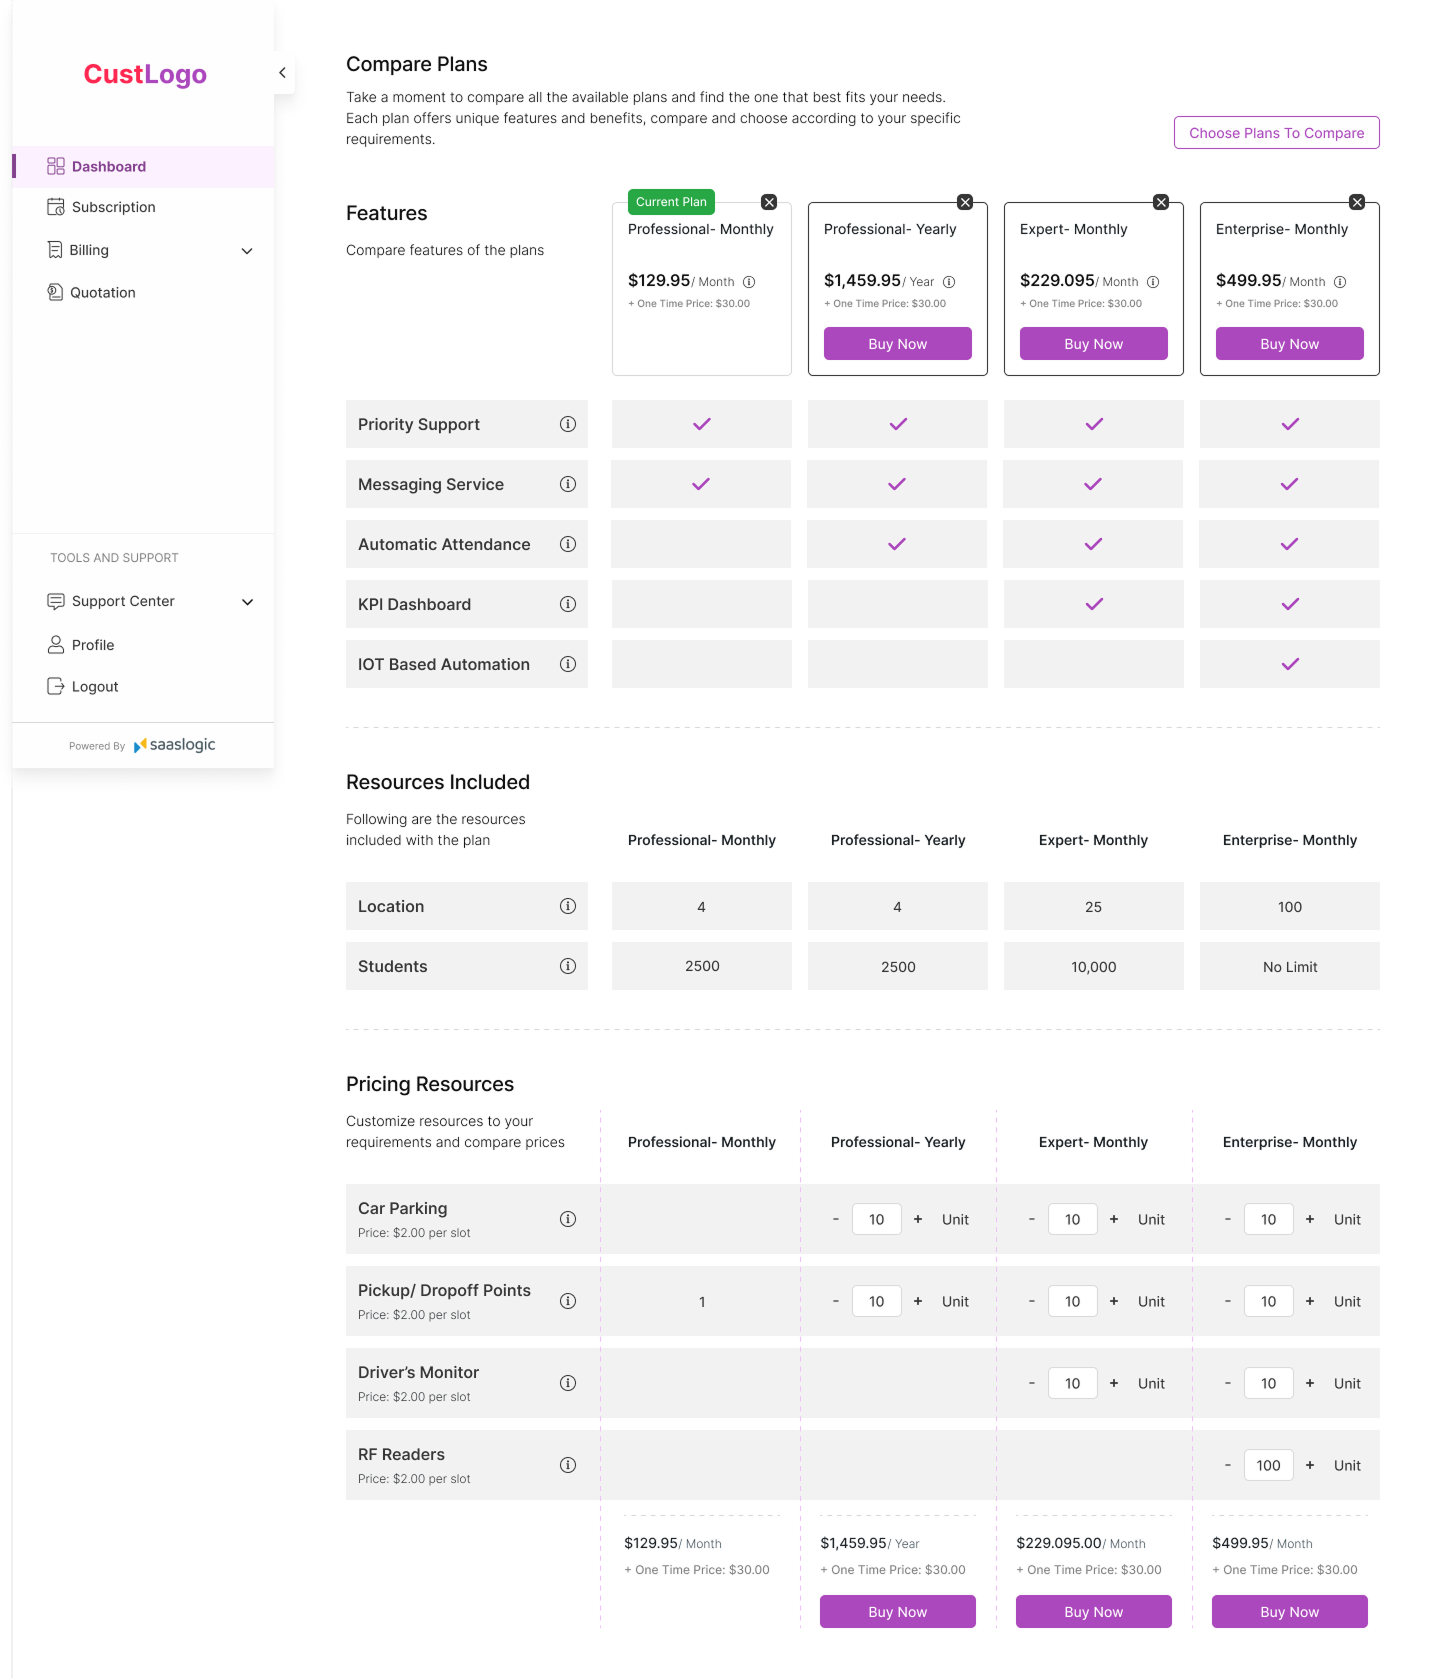Open price info for $1,459.95 Year plan

coord(949,282)
